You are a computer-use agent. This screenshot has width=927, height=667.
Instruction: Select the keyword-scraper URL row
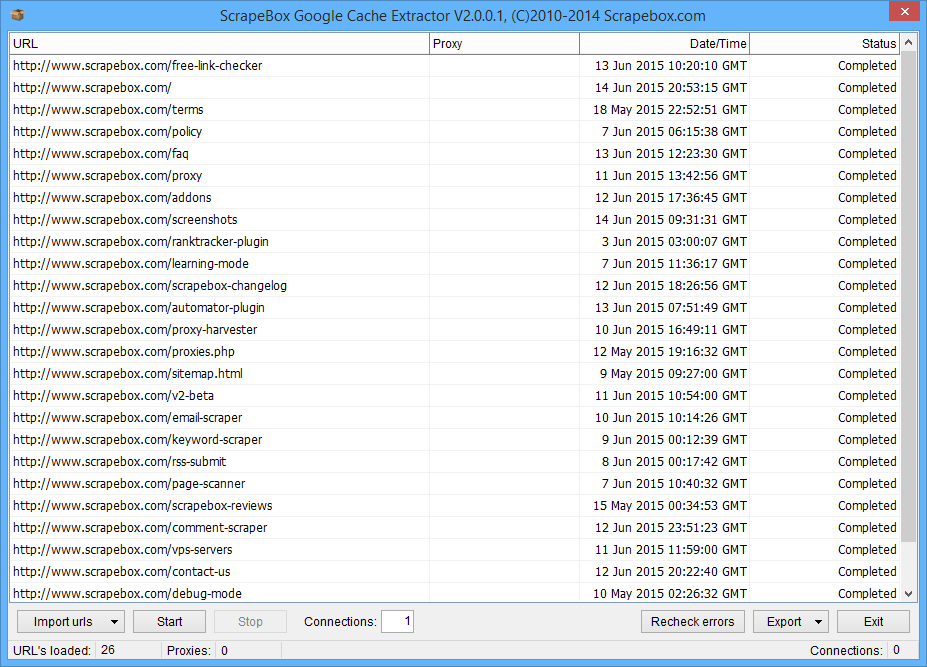click(137, 440)
